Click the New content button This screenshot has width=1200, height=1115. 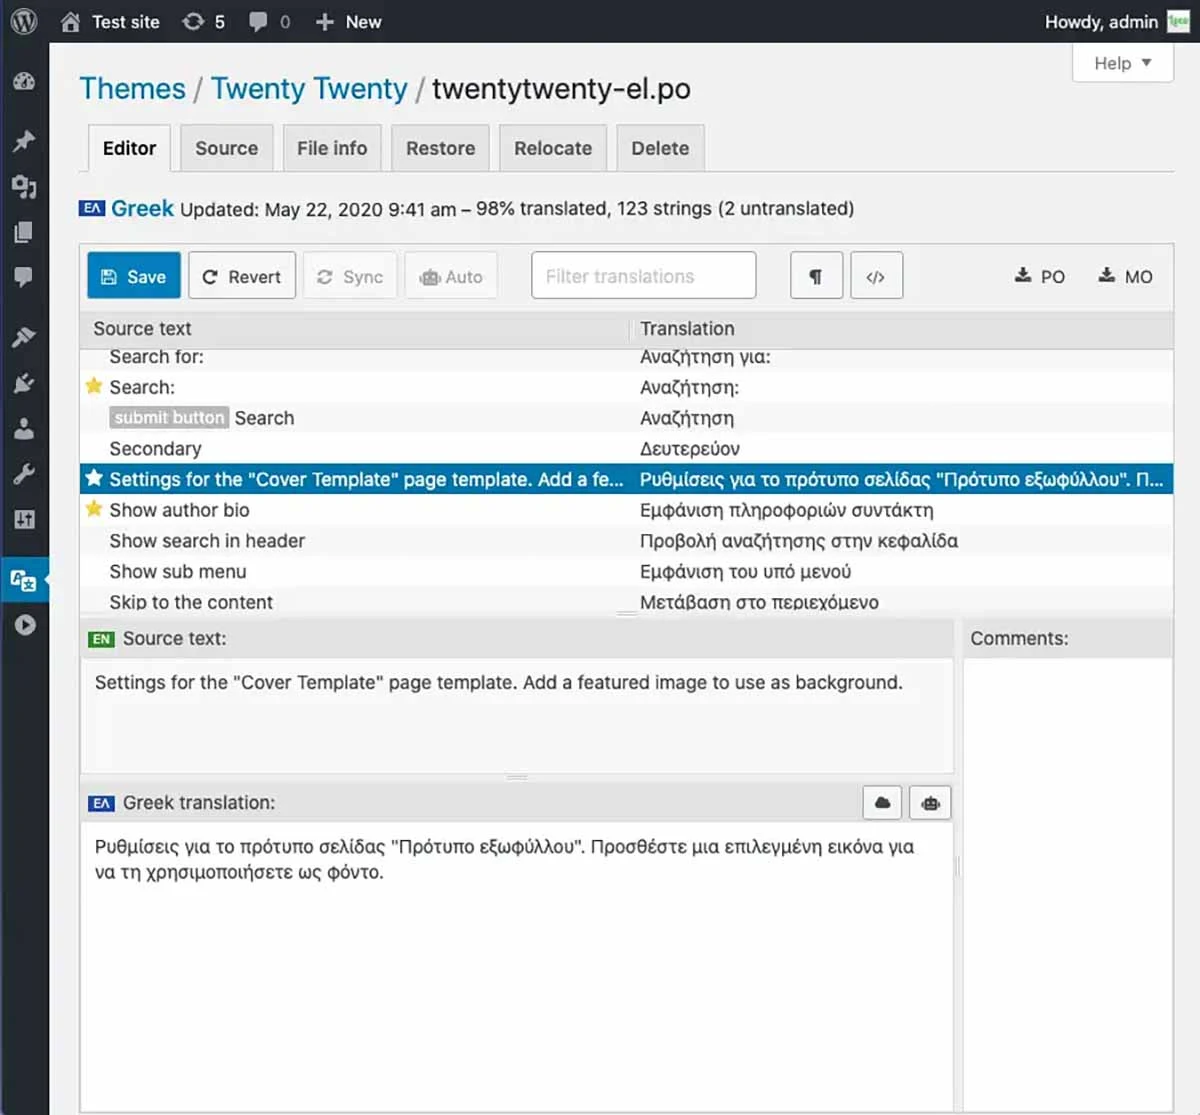(348, 21)
